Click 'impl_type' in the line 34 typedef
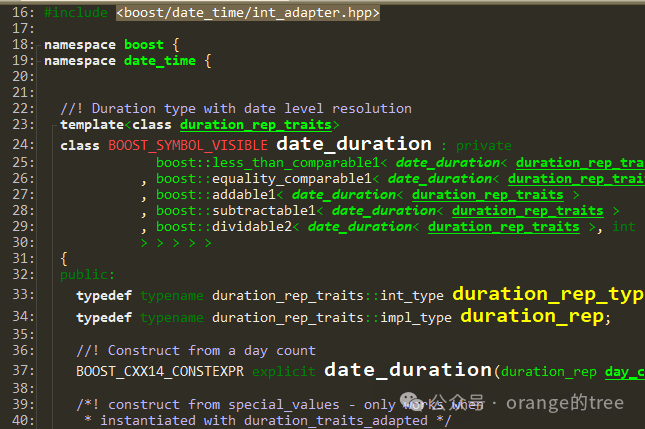The width and height of the screenshot is (645, 429). [416, 318]
